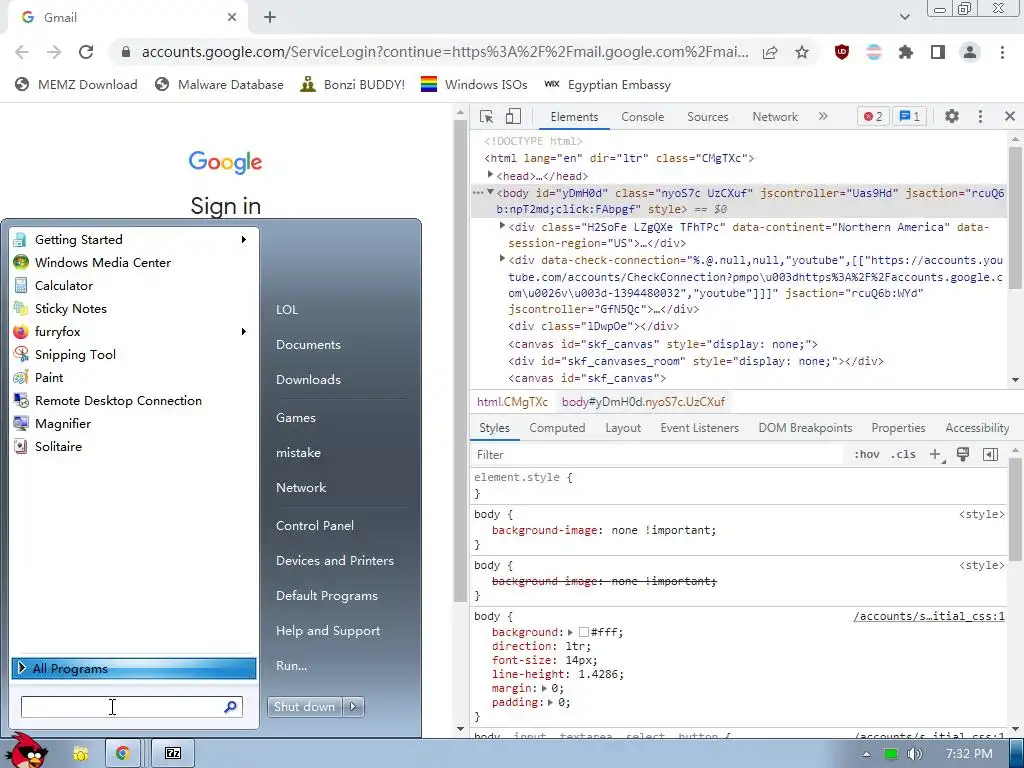Viewport: 1024px width, 768px height.
Task: Toggle rendering emulations paintbrush icon in Styles
Action: (x=963, y=455)
